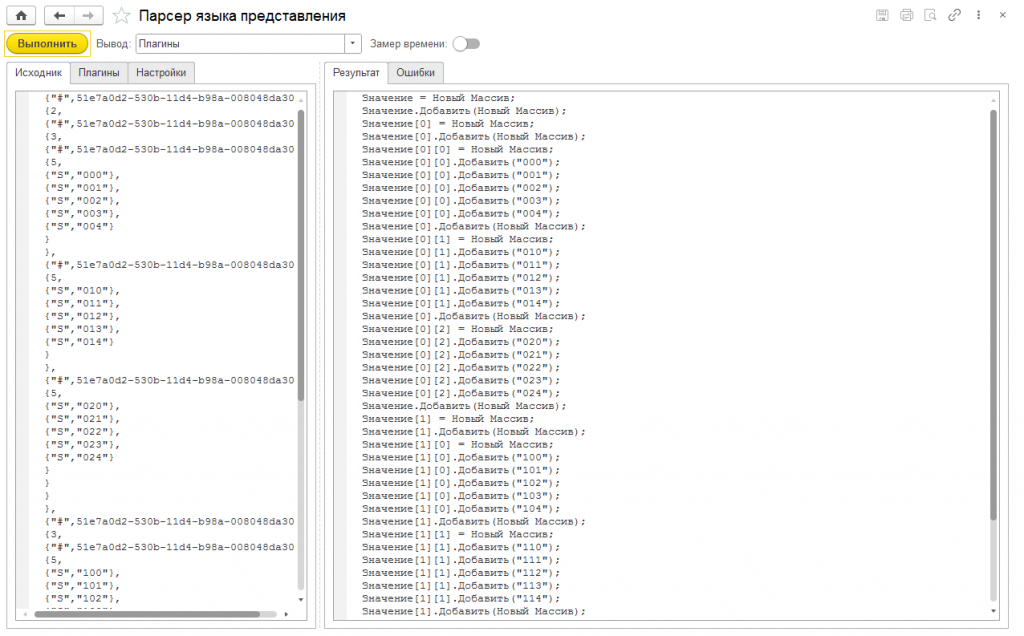Add form to favorites star
Screen dimensions: 1024x636
(121, 16)
